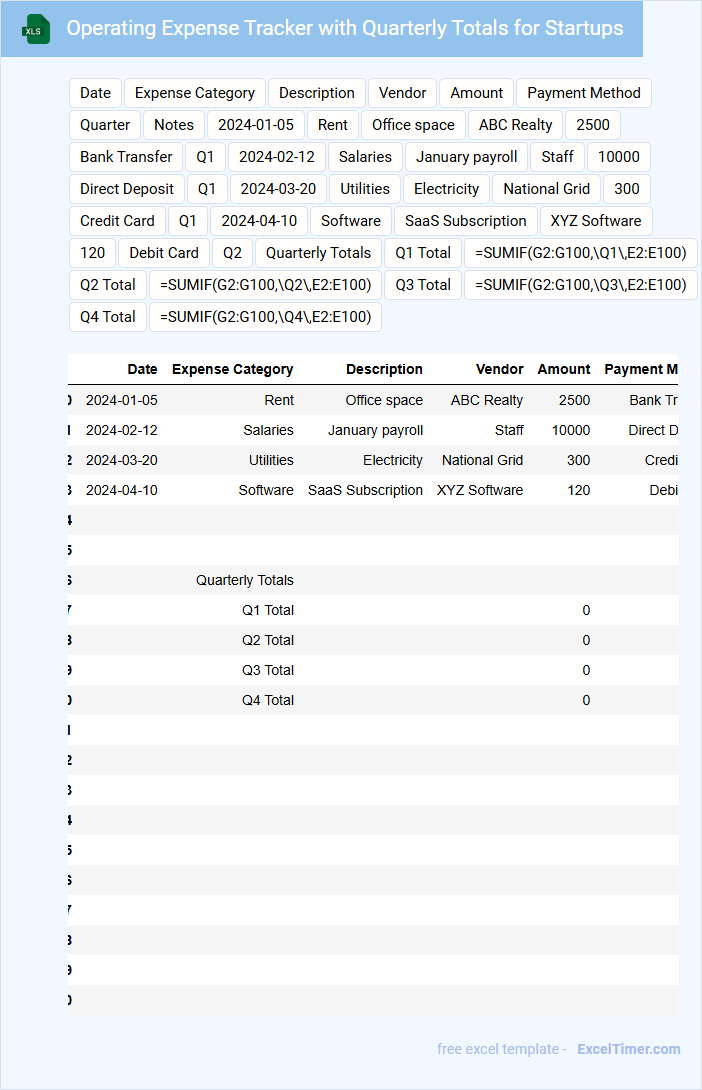Select the Q4 Total tag chip

coord(108,317)
